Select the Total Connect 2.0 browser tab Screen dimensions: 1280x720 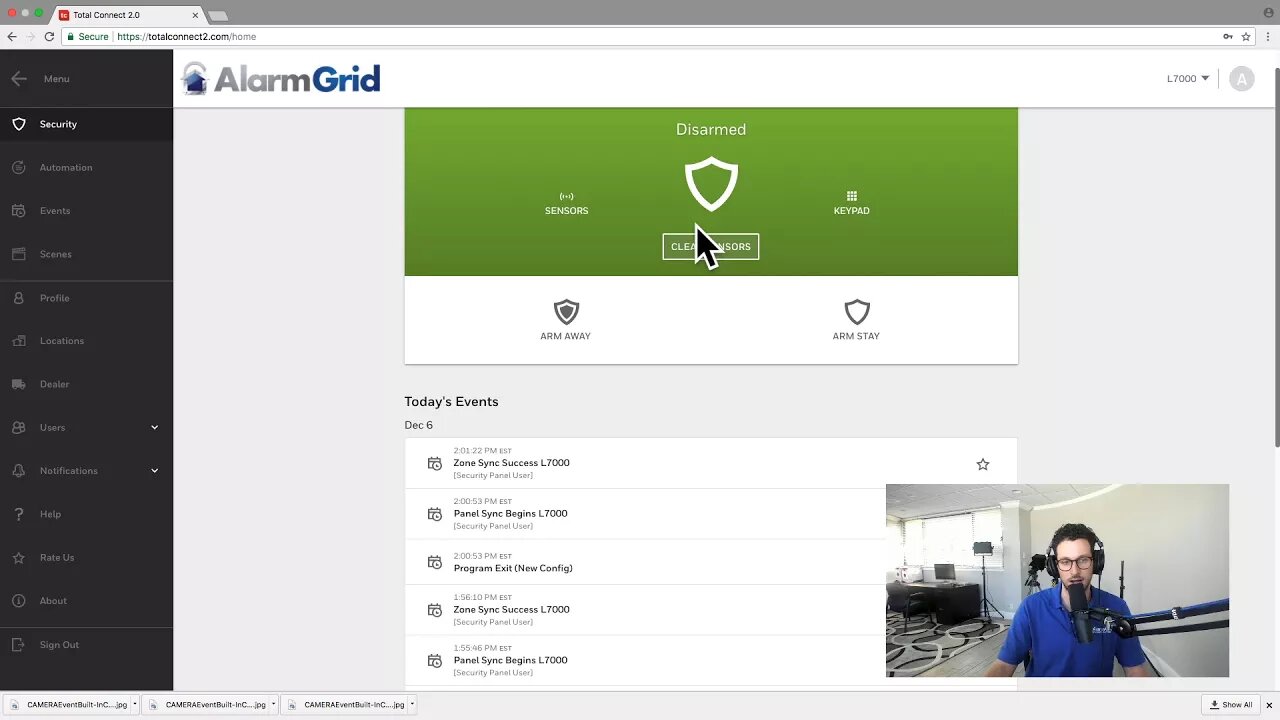point(126,15)
